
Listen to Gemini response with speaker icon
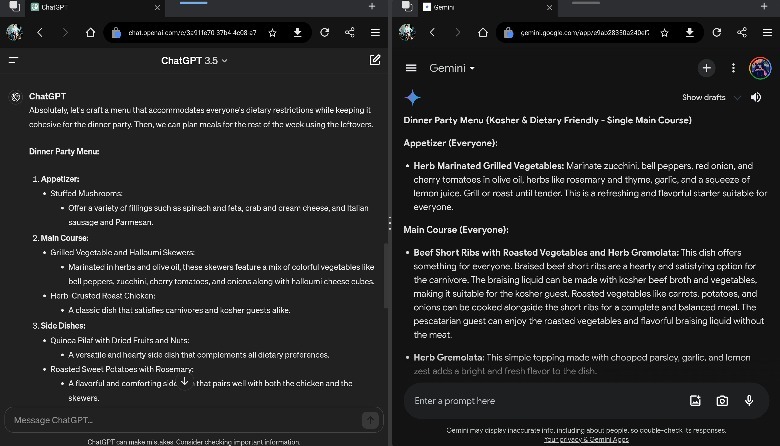pos(755,97)
